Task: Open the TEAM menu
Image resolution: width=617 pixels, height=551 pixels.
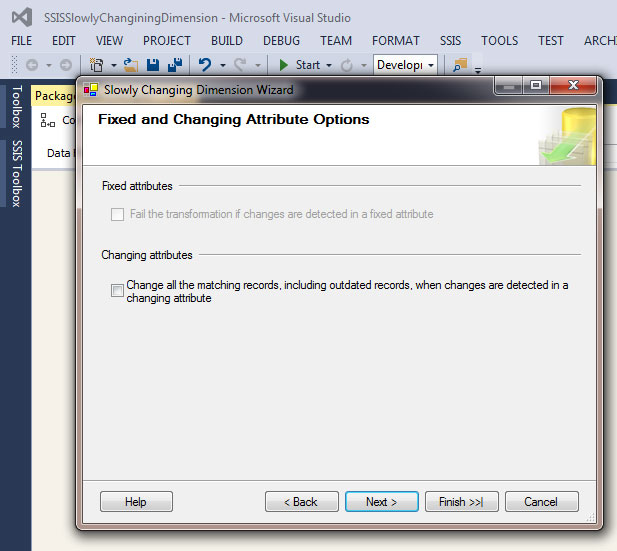Action: (336, 41)
